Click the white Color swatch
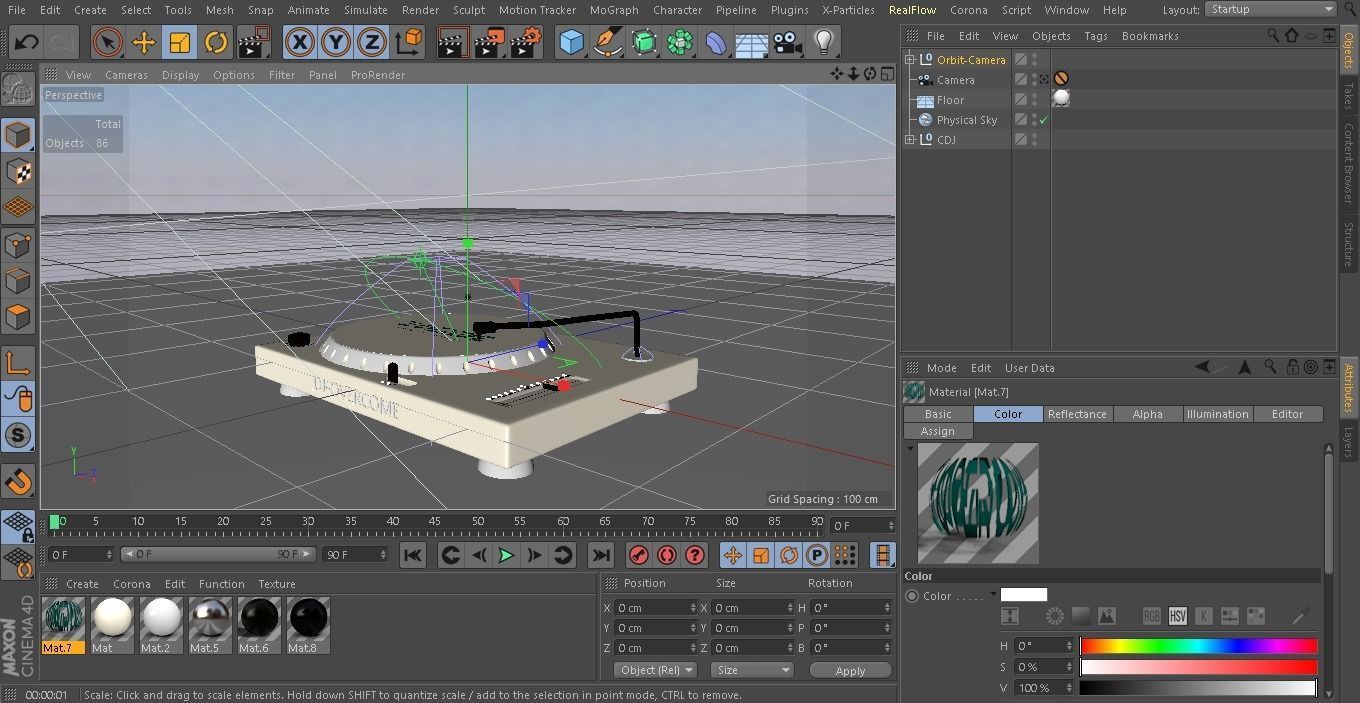1360x703 pixels. pyautogui.click(x=1024, y=595)
